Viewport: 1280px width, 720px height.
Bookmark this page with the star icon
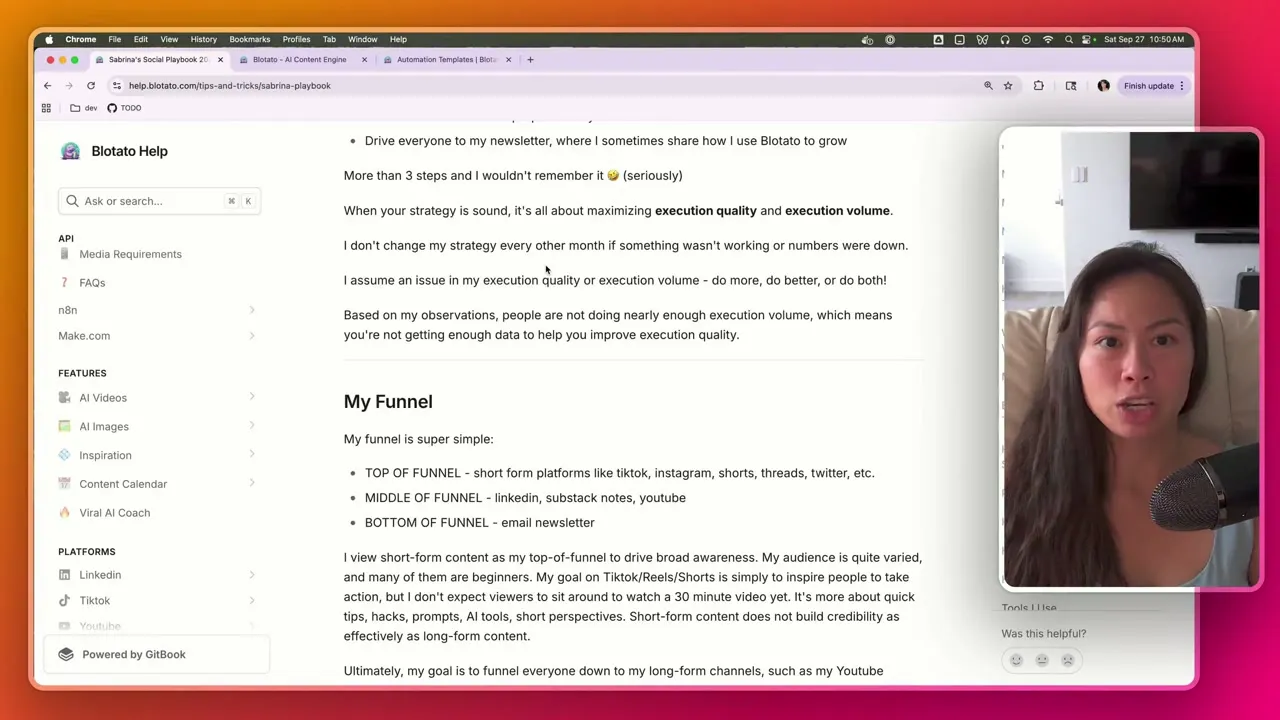[x=1008, y=86]
